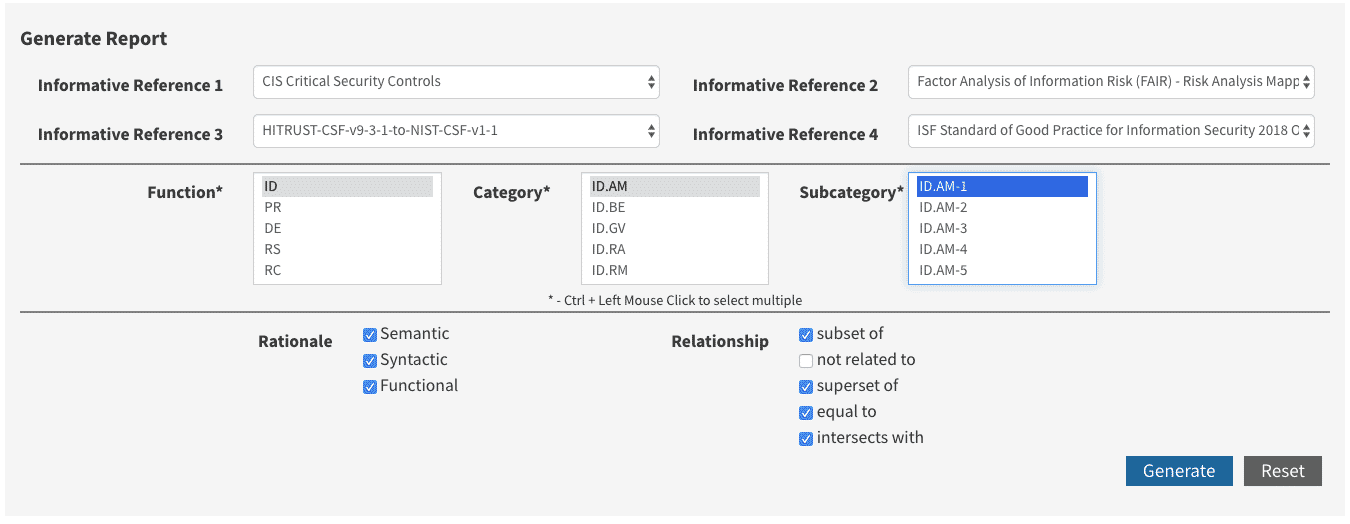Open Informative Reference 4 dropdown

click(x=1112, y=131)
